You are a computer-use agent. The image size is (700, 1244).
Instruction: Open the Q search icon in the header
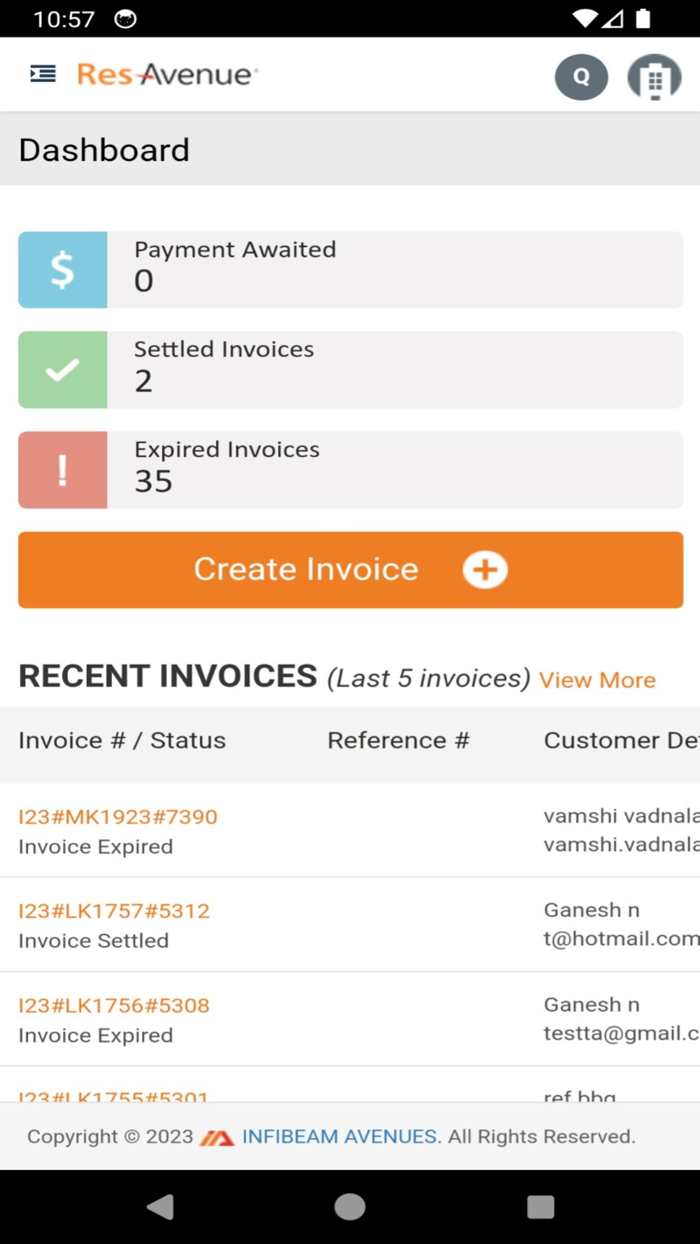tap(581, 77)
